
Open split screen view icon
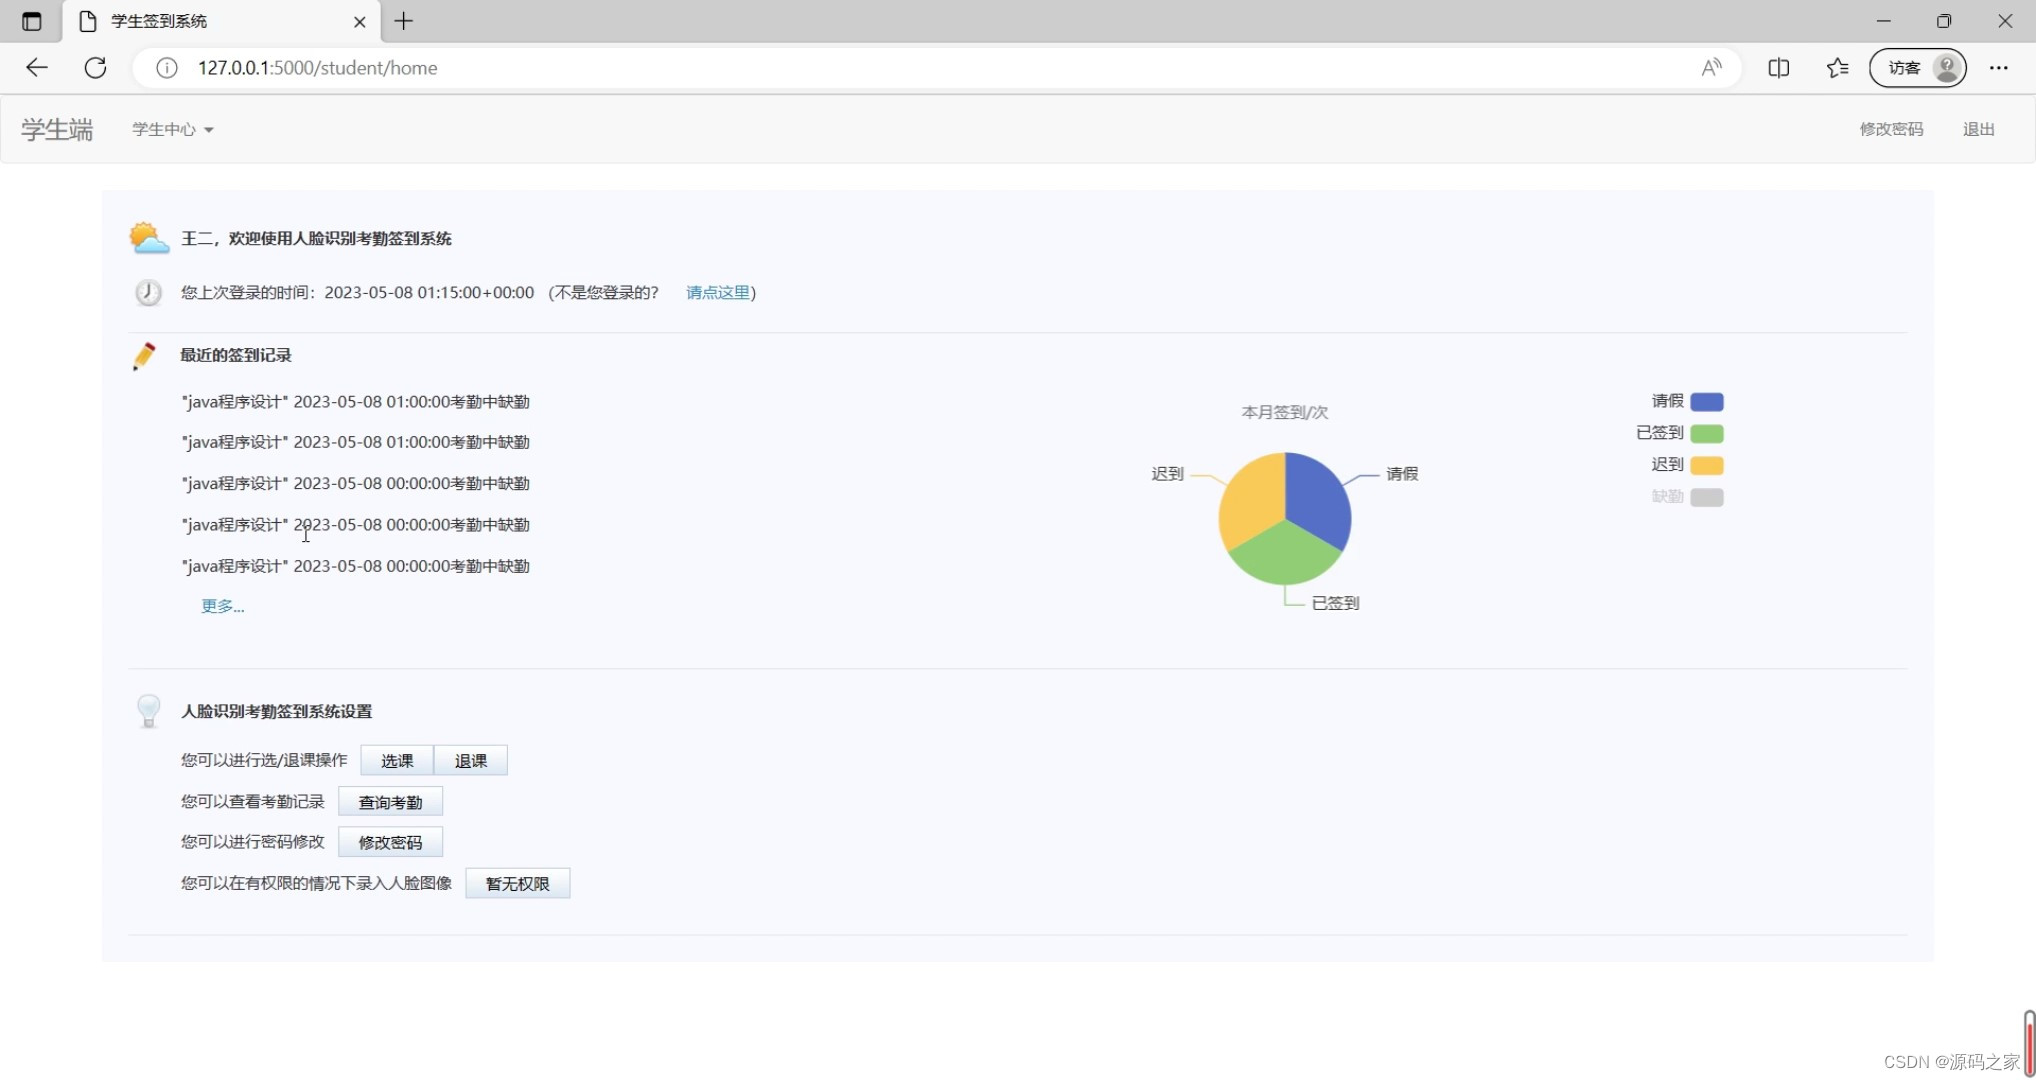(x=1778, y=68)
